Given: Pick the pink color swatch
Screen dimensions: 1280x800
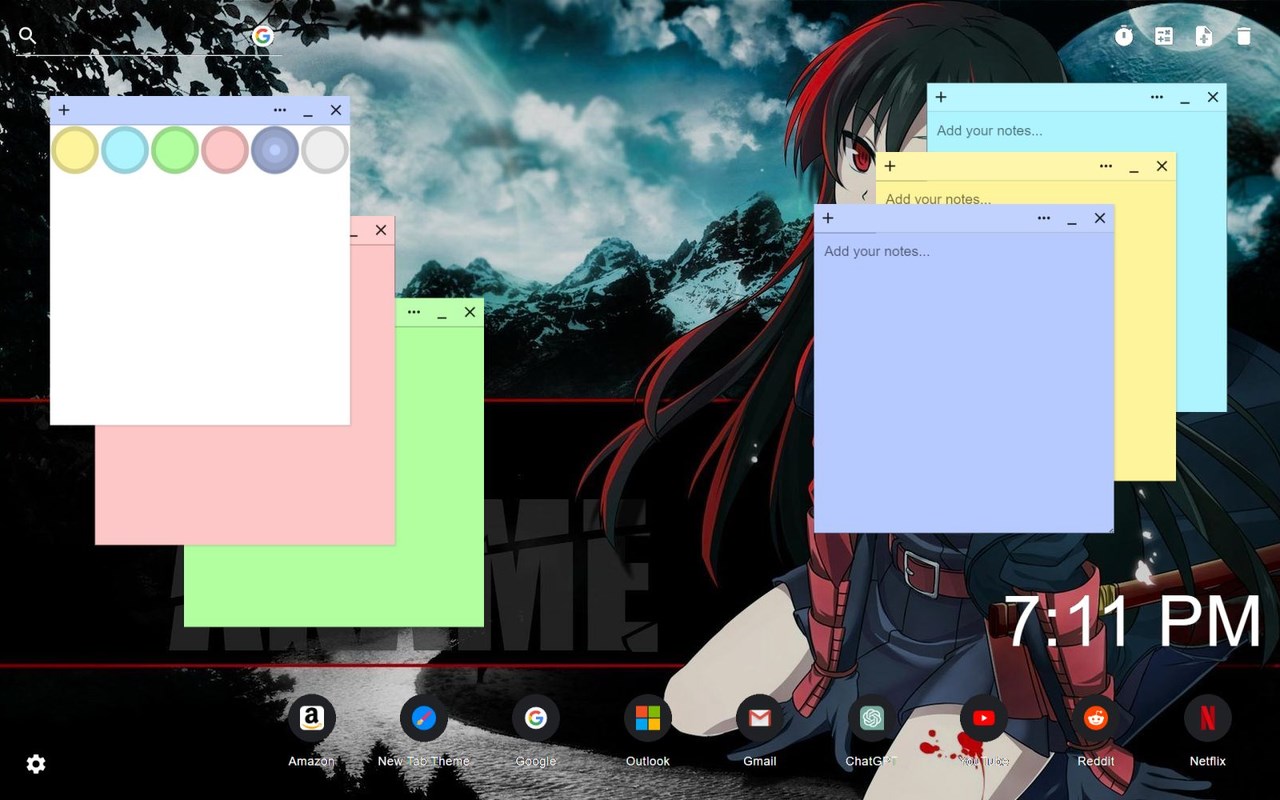Looking at the screenshot, I should 225,150.
